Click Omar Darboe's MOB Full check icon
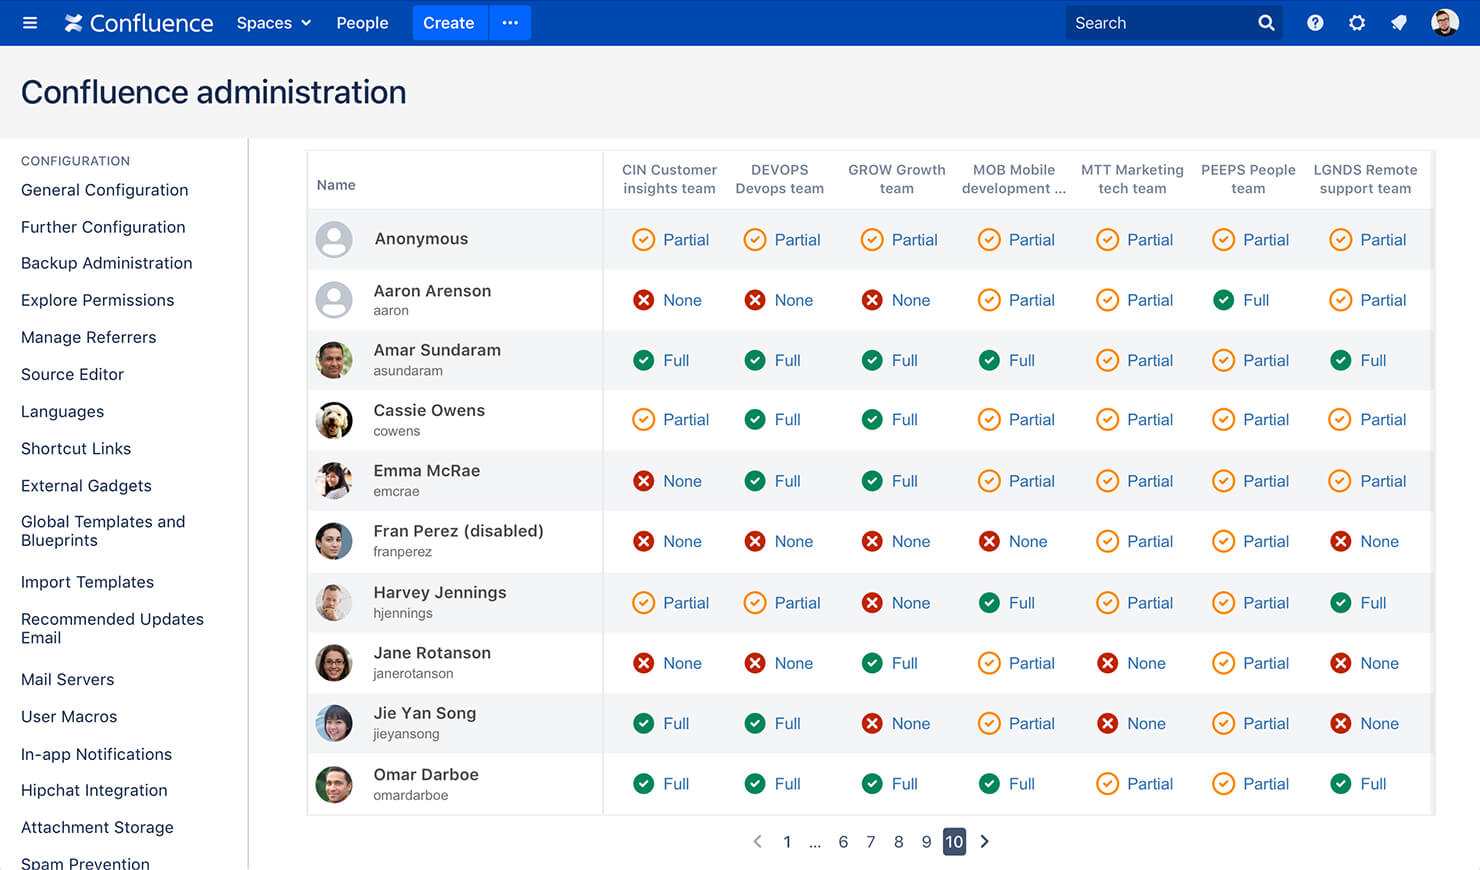Viewport: 1480px width, 870px height. (x=989, y=784)
